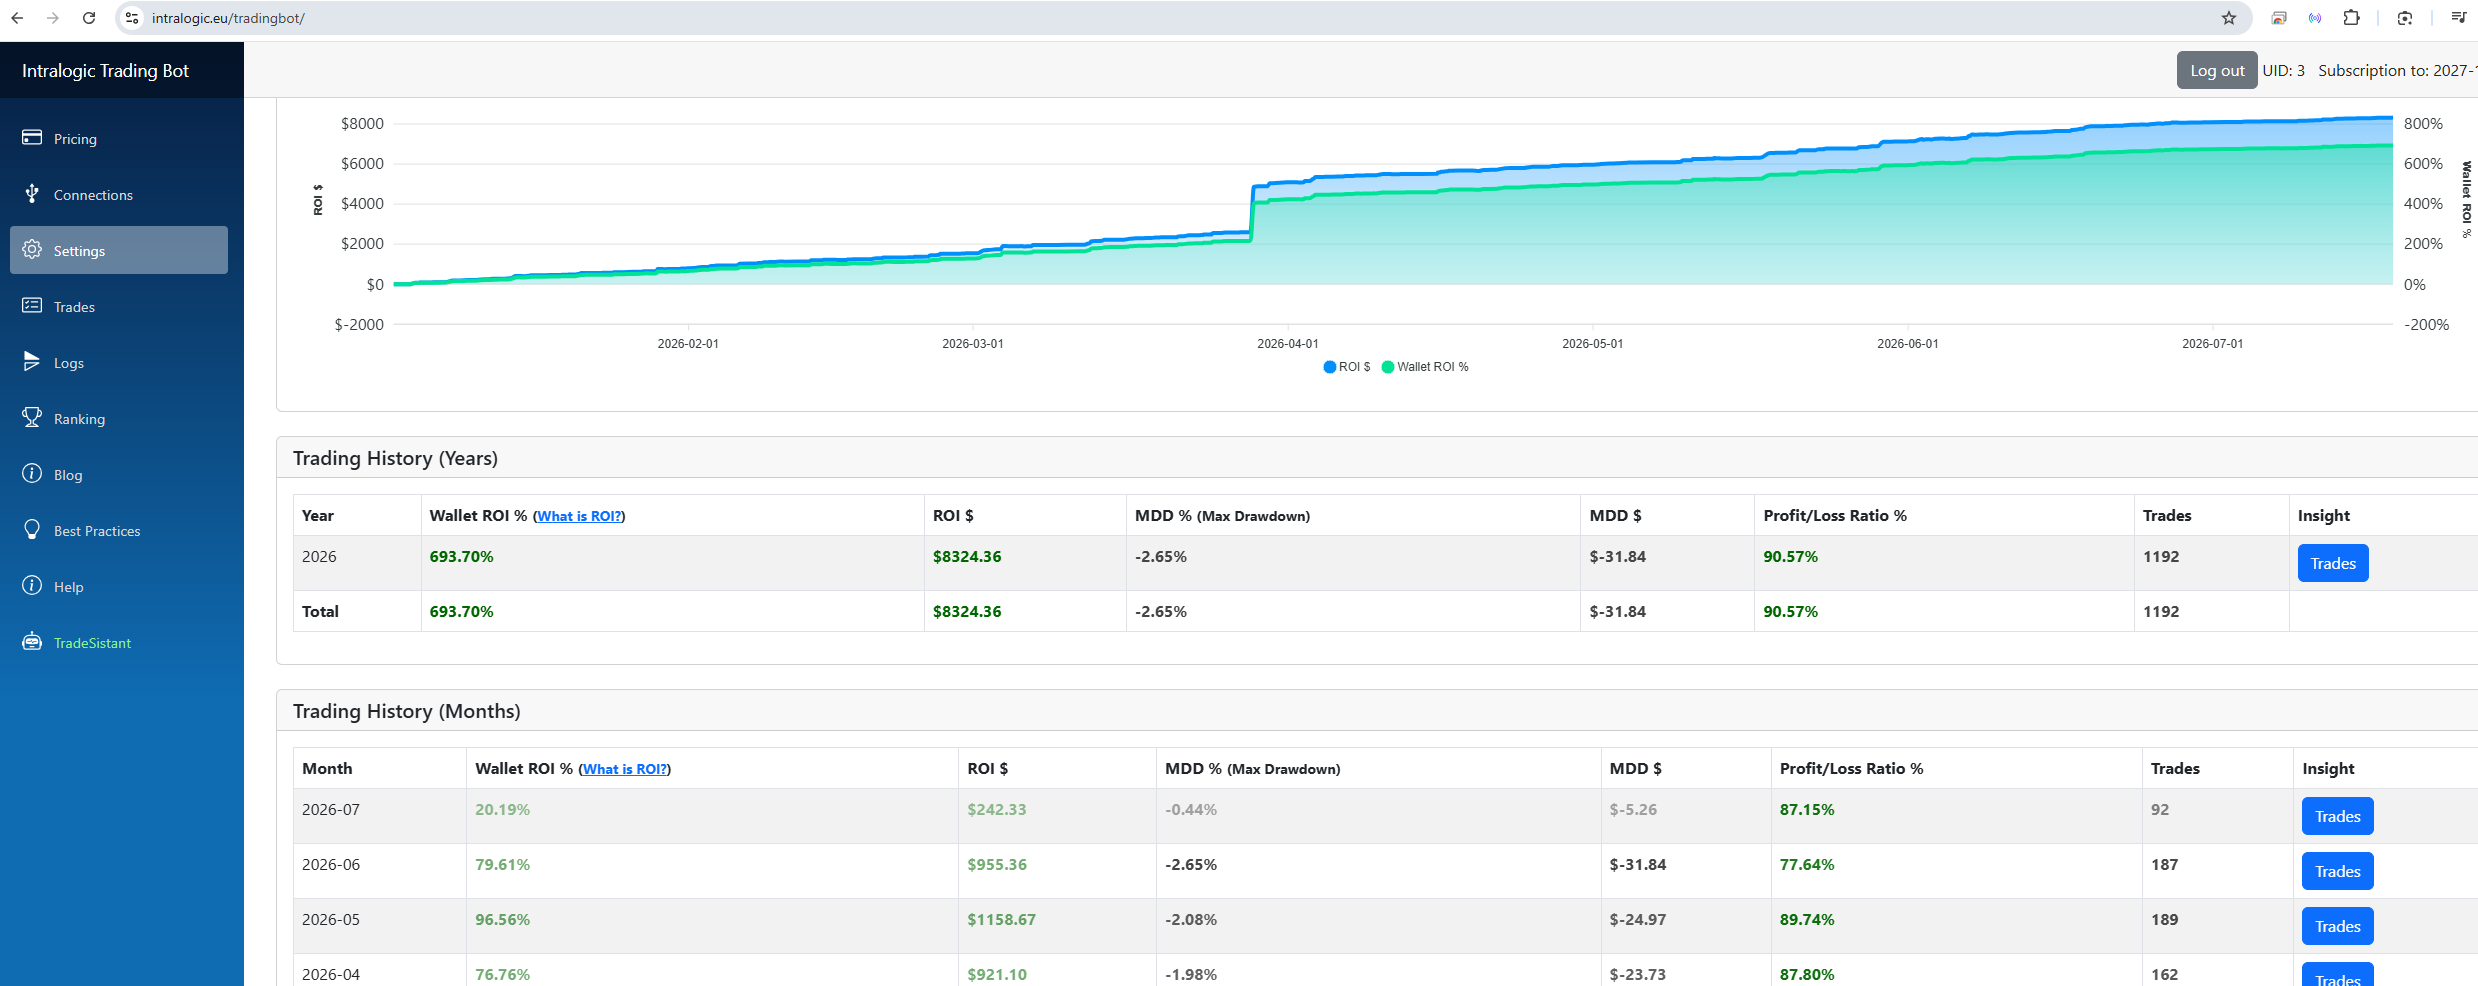Click the Connections USB icon
This screenshot has width=2478, height=986.
click(32, 194)
